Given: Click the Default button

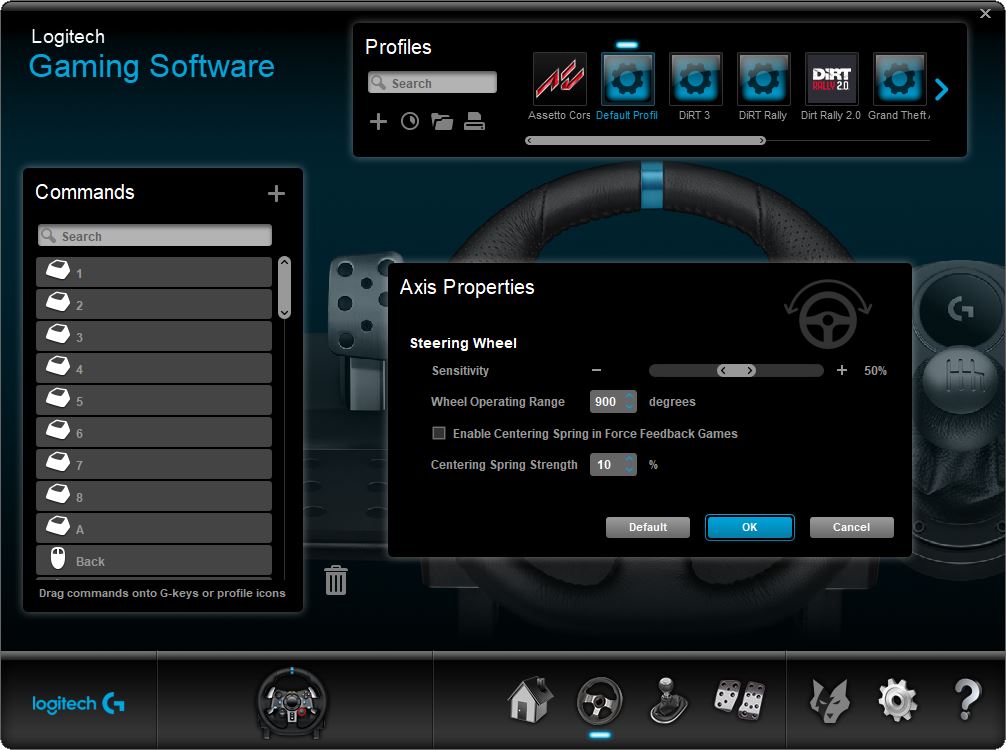Looking at the screenshot, I should point(648,527).
